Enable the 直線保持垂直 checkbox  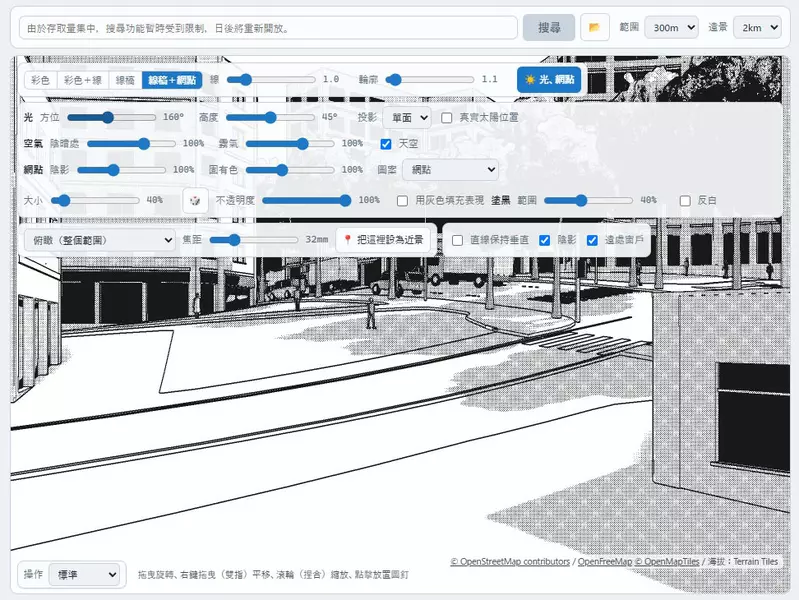pos(458,240)
